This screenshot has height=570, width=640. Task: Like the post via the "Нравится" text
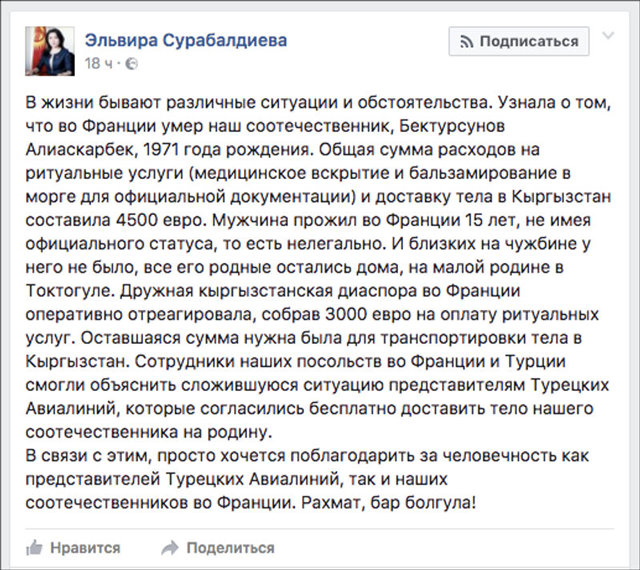coord(85,547)
